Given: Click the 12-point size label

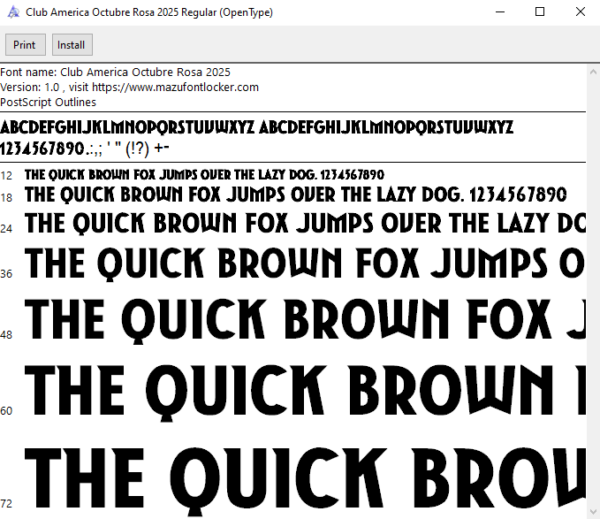Looking at the screenshot, I should point(6,176).
